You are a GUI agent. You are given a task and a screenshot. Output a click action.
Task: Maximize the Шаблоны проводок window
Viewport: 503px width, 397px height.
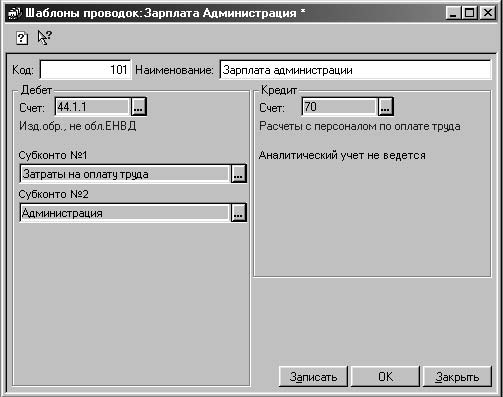470,13
